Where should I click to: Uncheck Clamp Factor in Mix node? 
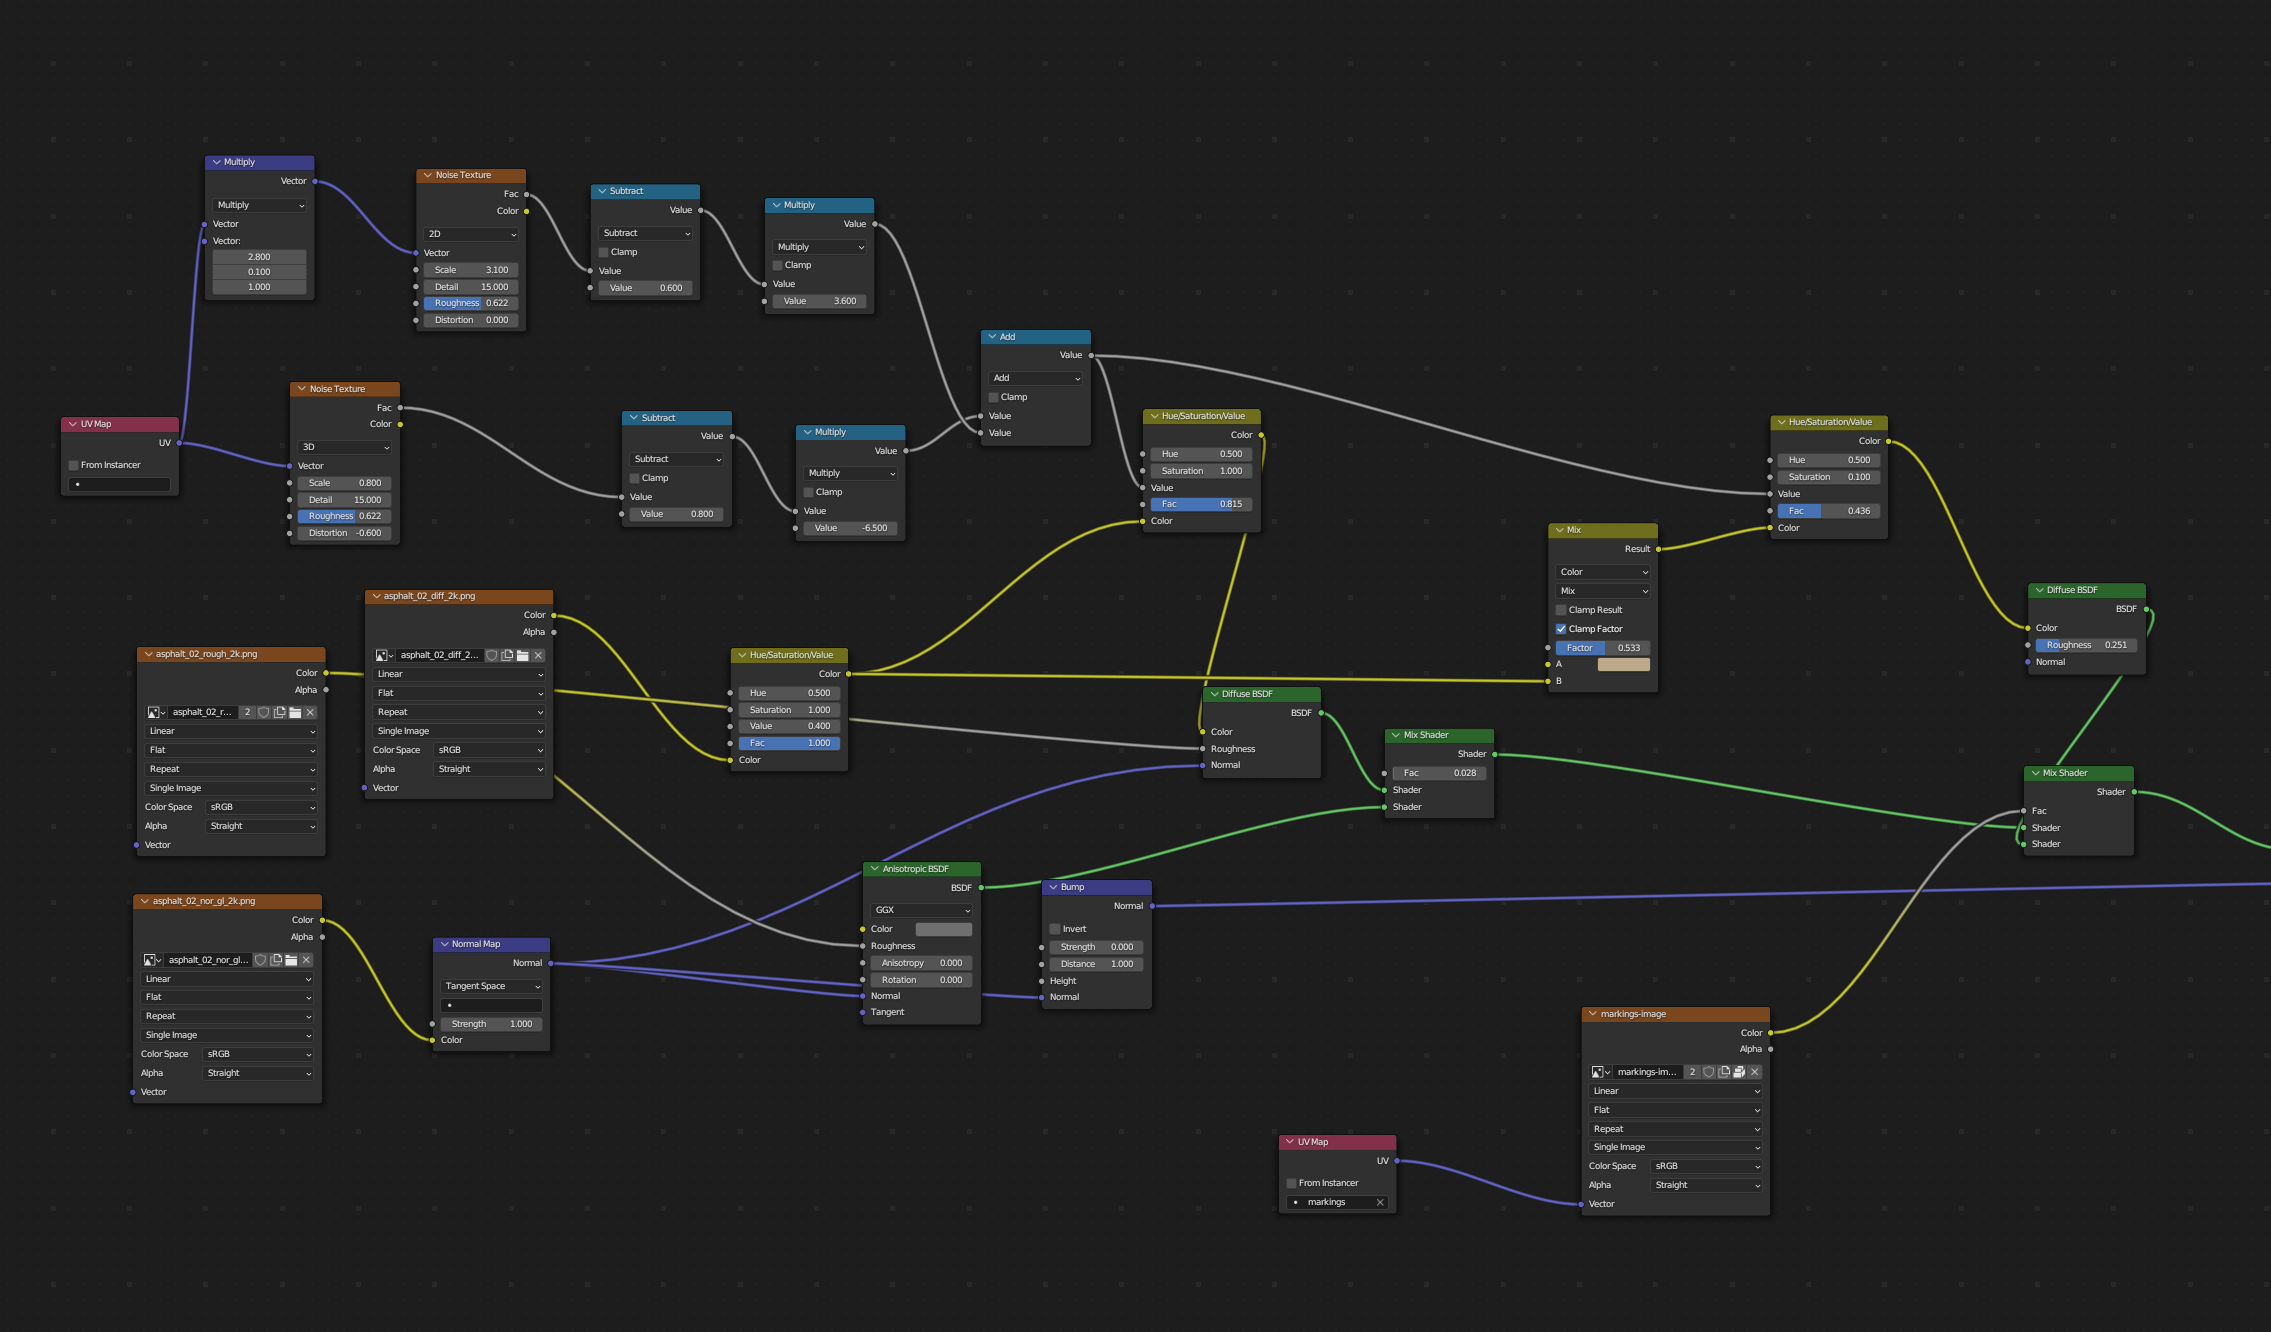point(1561,629)
